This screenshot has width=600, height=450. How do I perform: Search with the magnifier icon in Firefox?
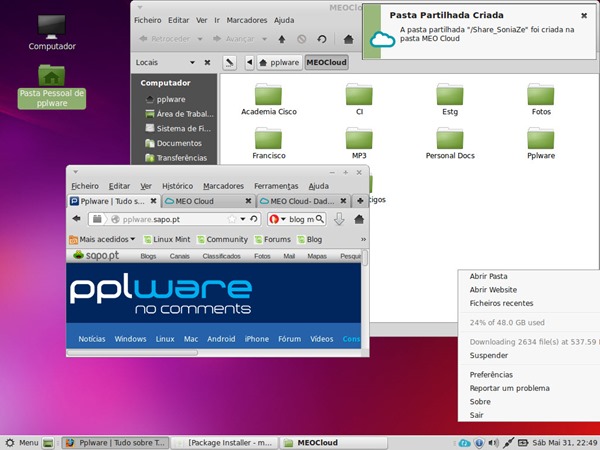tap(320, 219)
